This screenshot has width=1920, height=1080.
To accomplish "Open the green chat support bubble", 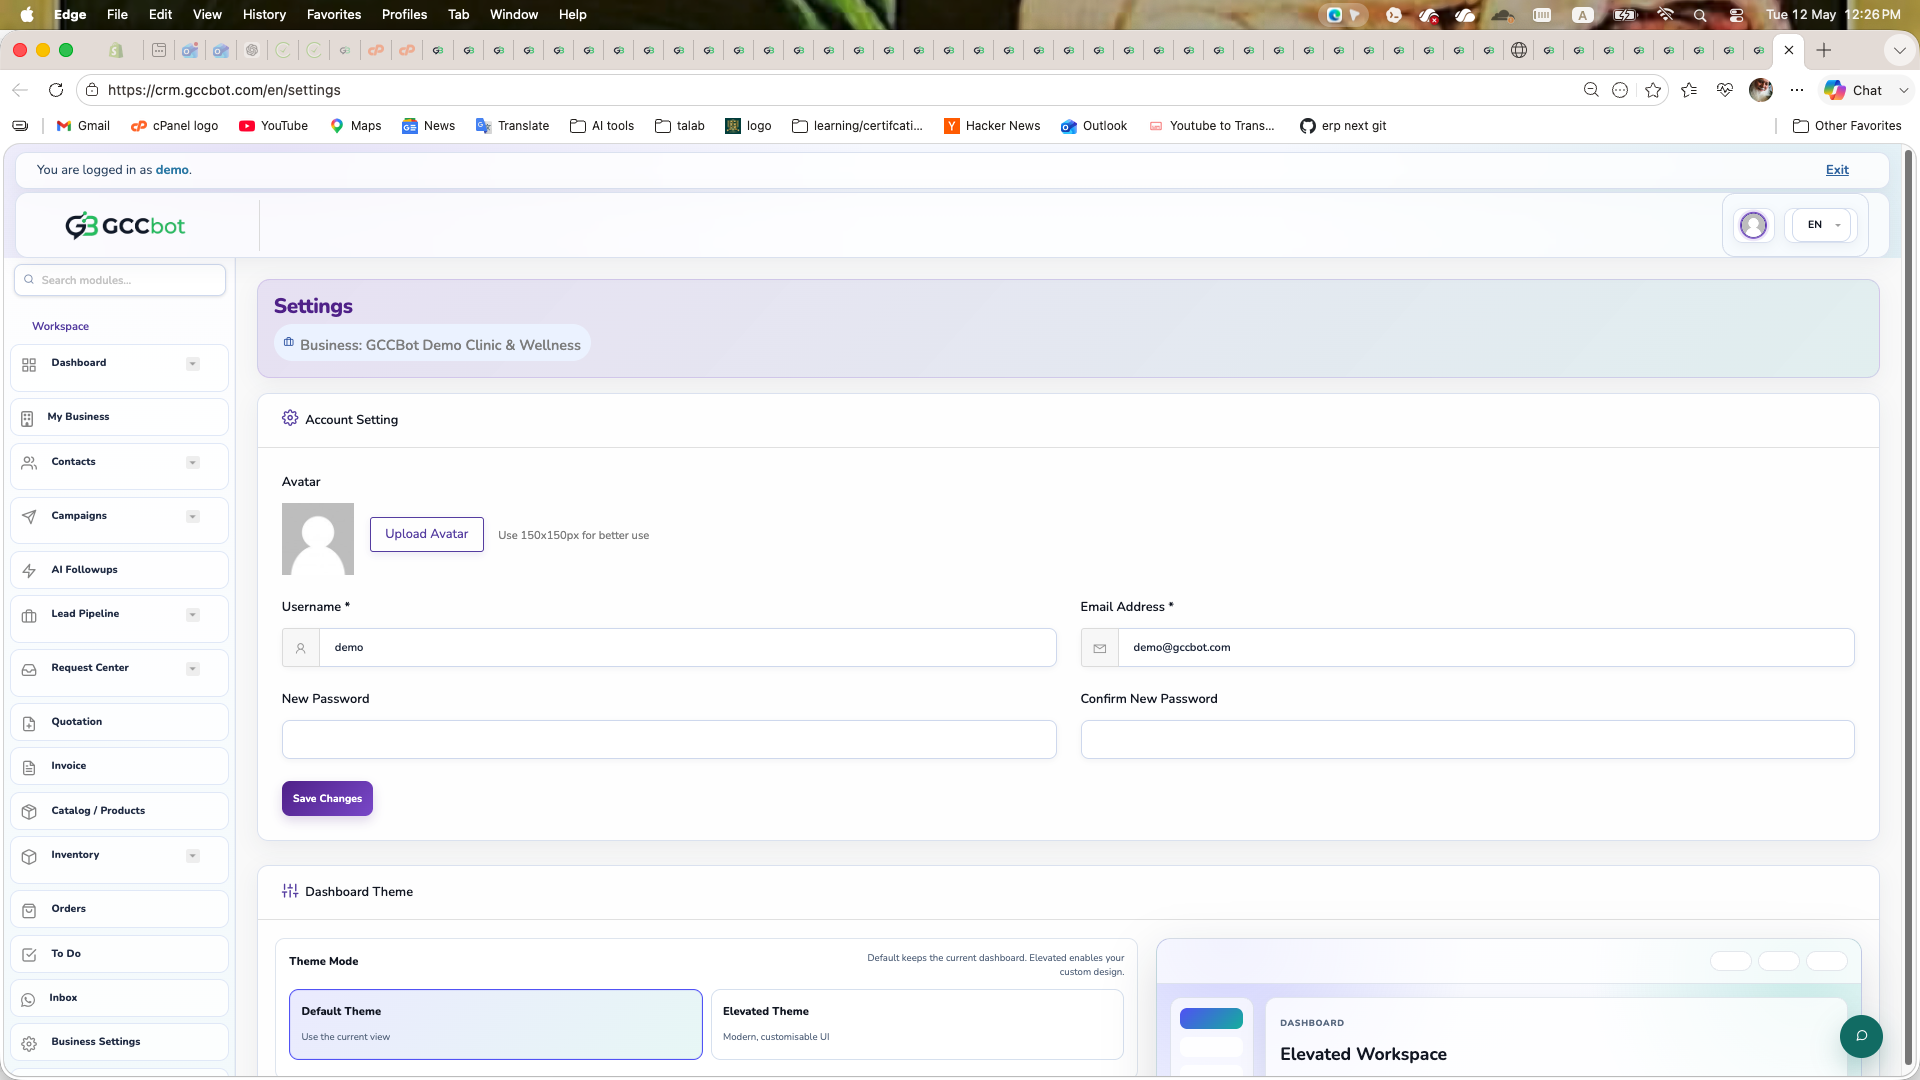I will 1861,1036.
